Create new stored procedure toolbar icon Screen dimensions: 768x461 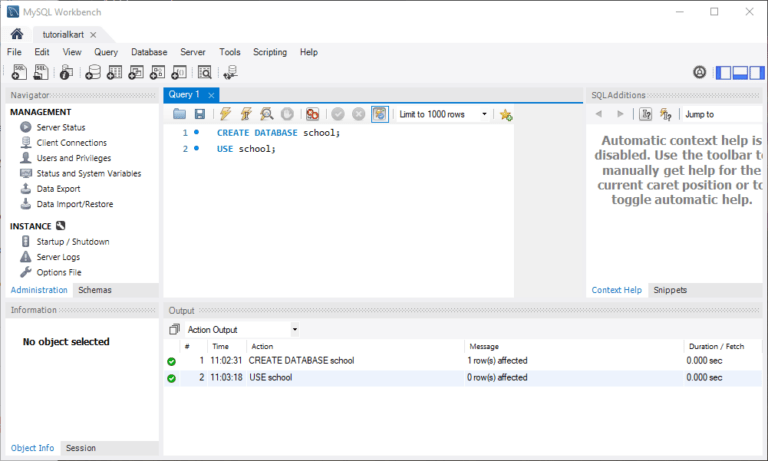157,73
